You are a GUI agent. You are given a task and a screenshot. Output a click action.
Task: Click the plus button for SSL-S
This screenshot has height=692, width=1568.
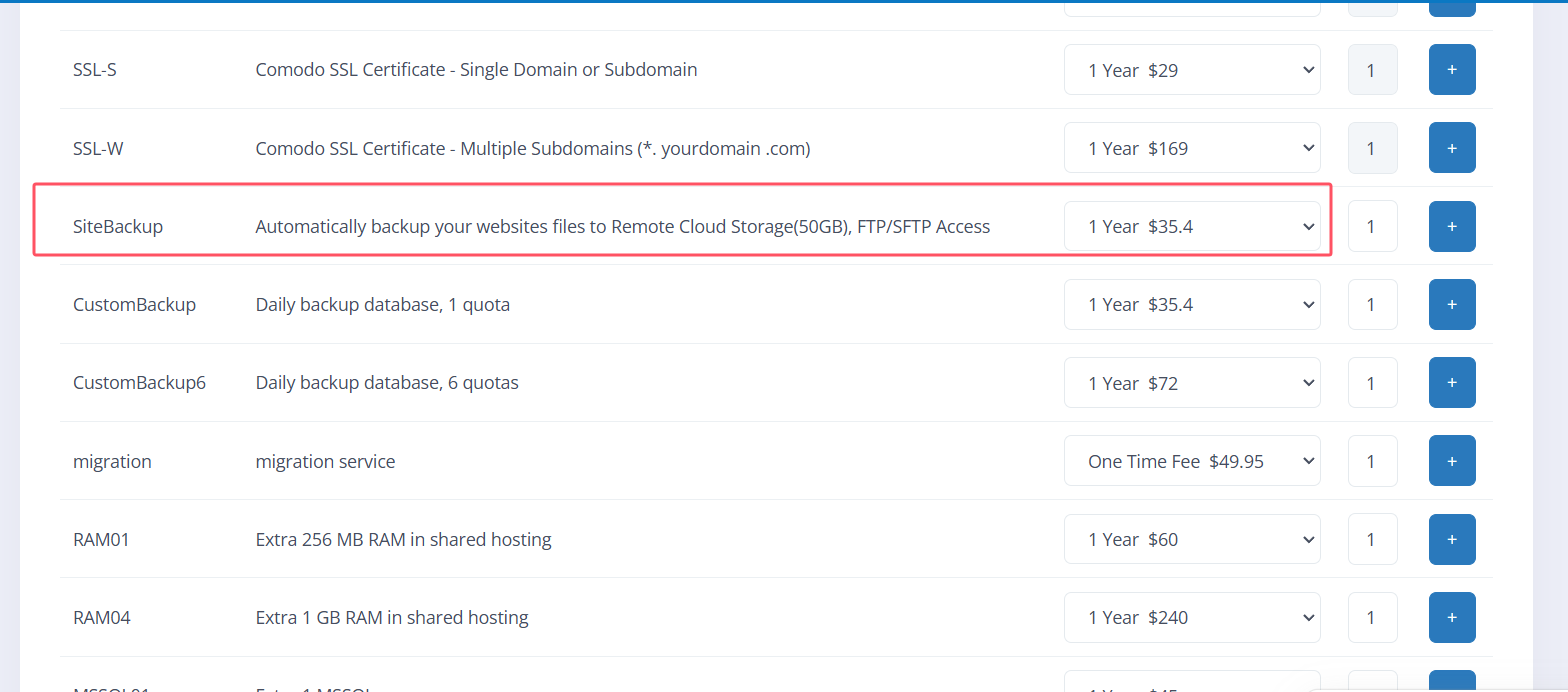tap(1451, 70)
